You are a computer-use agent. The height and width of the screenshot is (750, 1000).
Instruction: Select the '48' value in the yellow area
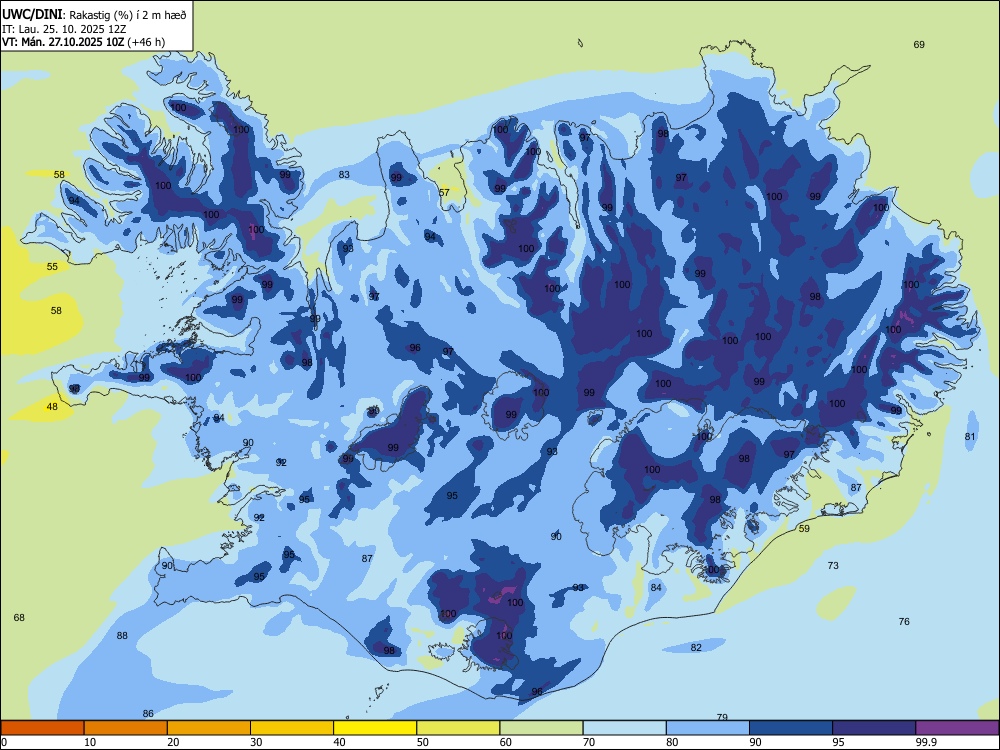pos(52,407)
